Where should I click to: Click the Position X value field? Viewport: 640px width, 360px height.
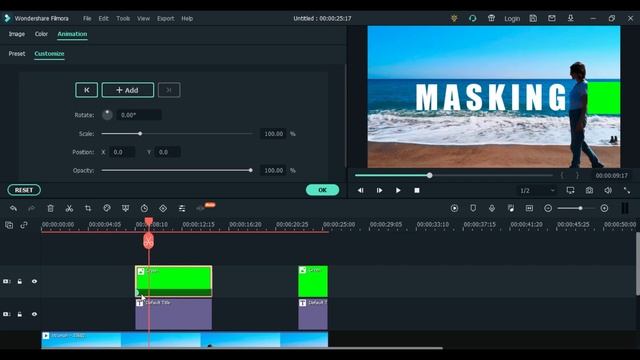[122, 152]
